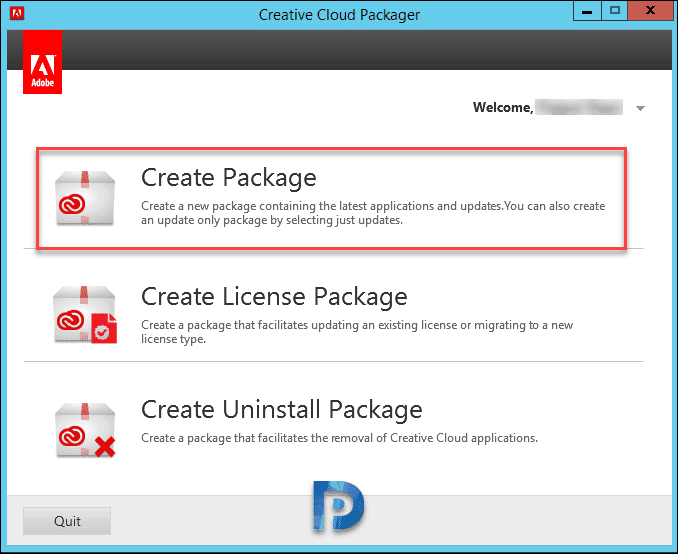Open the Welcome user dropdown arrow
The width and height of the screenshot is (678, 554).
(x=640, y=108)
